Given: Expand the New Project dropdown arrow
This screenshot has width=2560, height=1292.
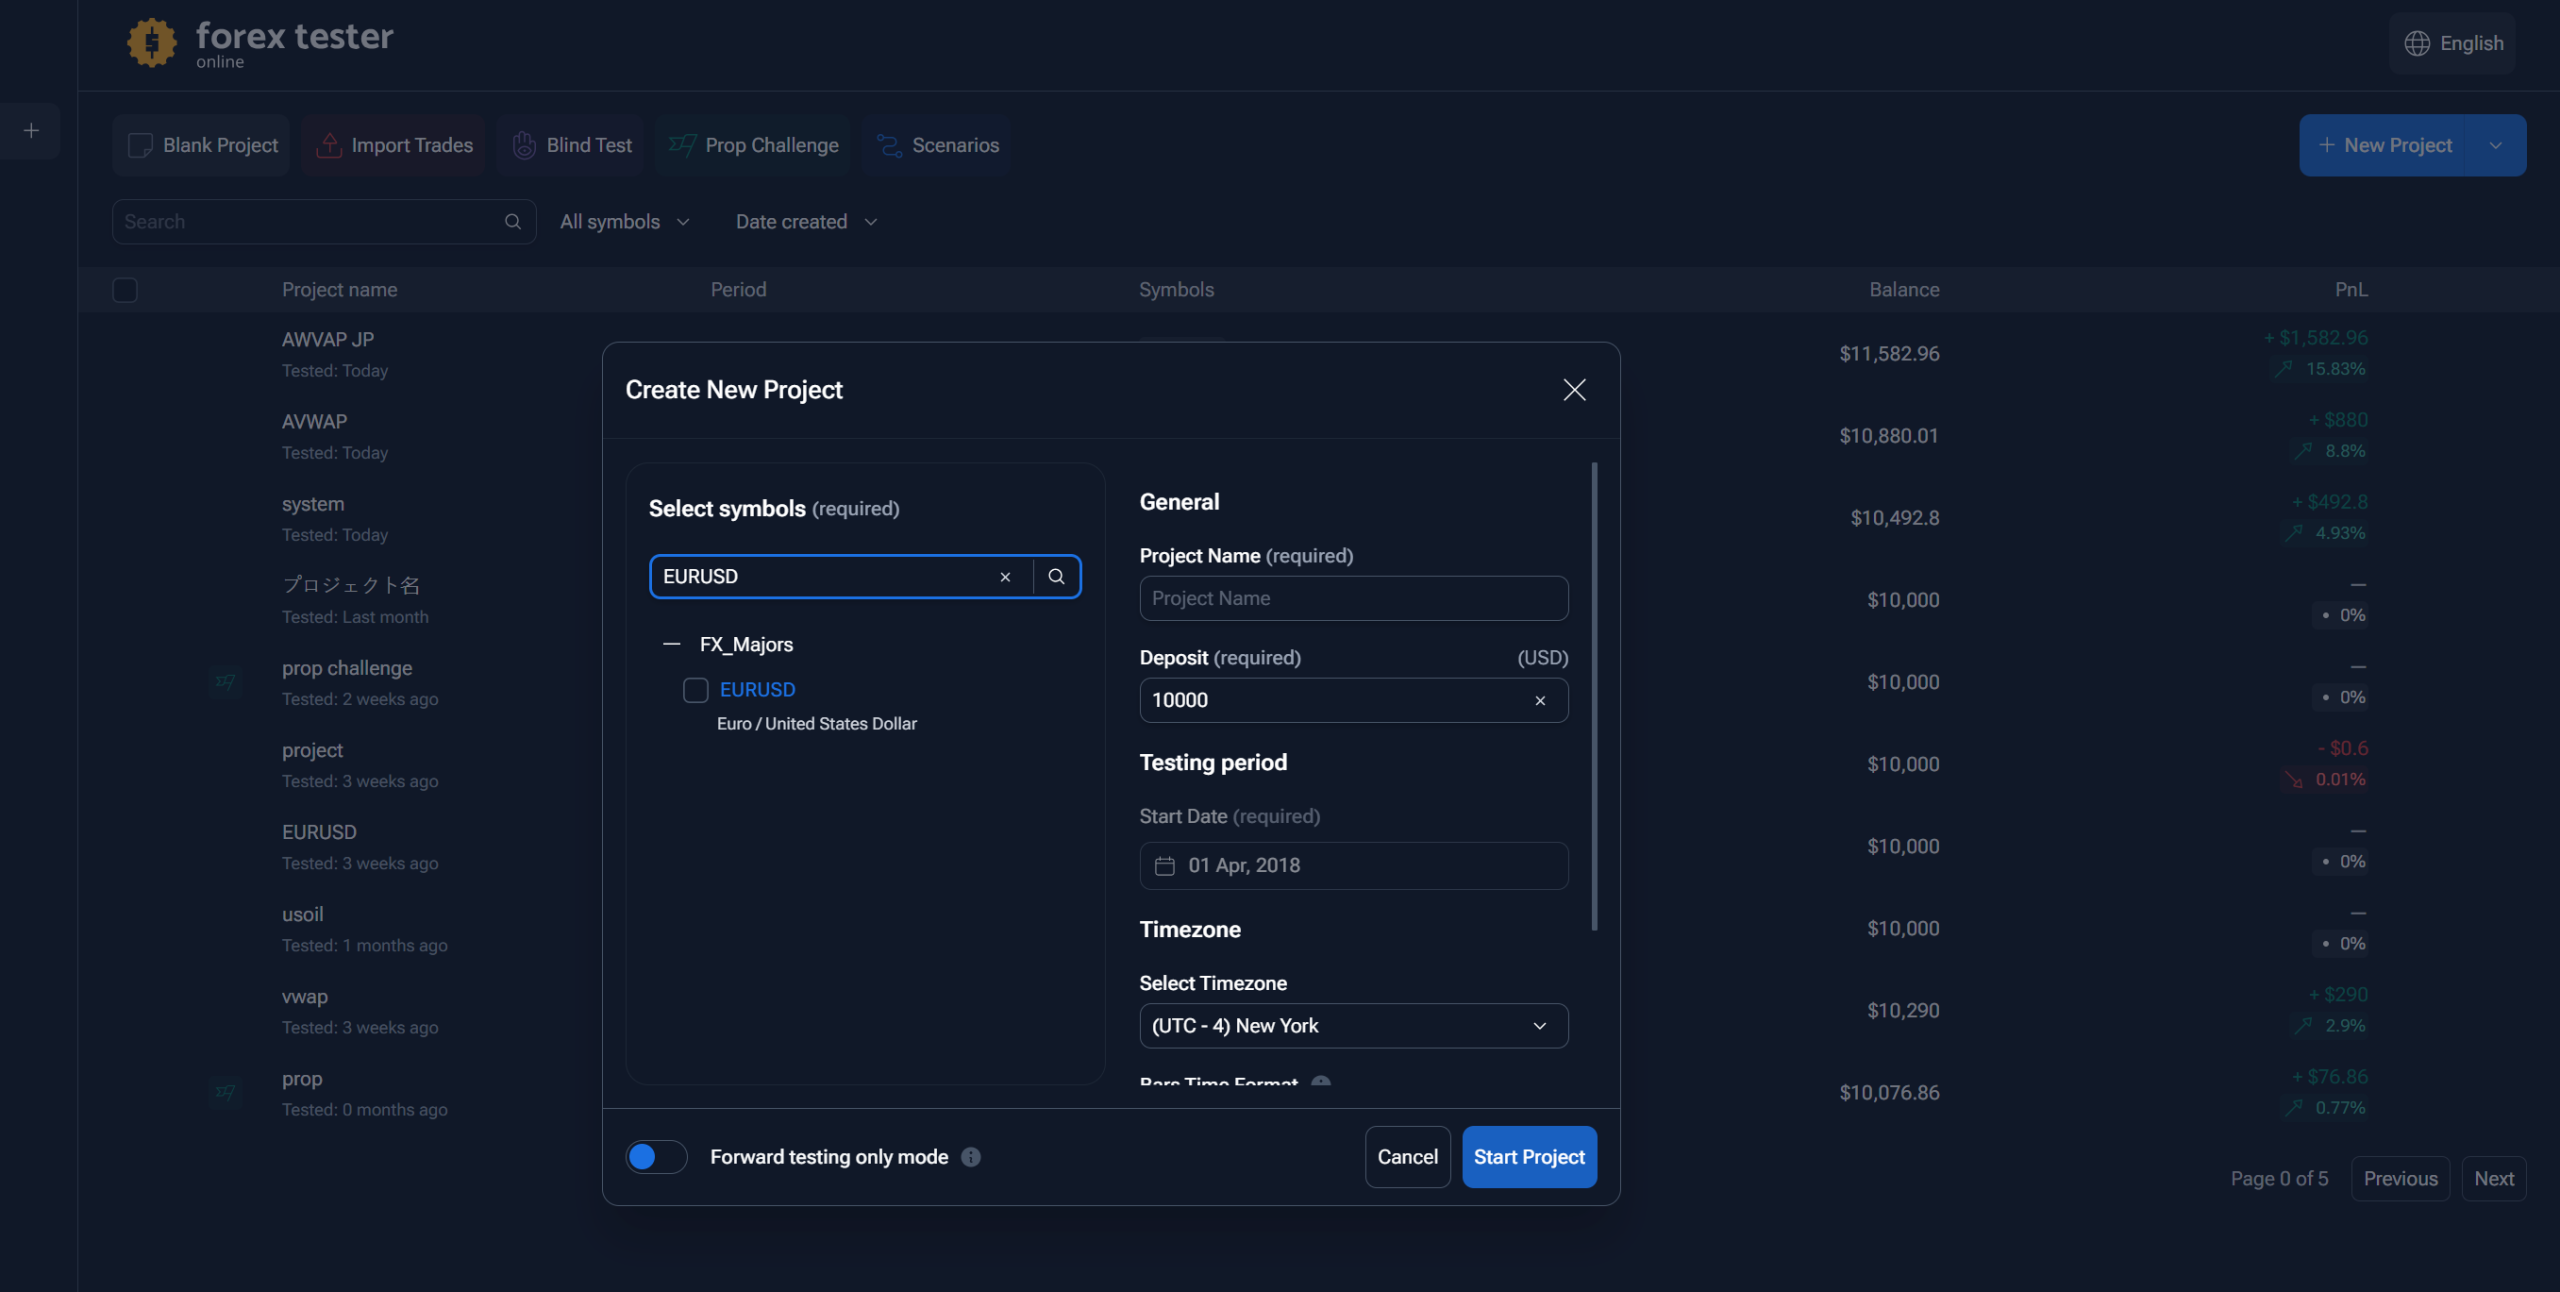Looking at the screenshot, I should pos(2496,145).
